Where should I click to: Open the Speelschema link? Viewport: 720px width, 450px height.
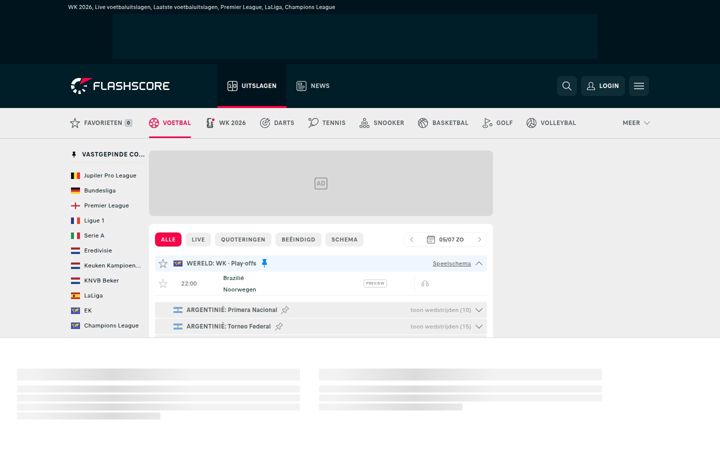click(451, 264)
